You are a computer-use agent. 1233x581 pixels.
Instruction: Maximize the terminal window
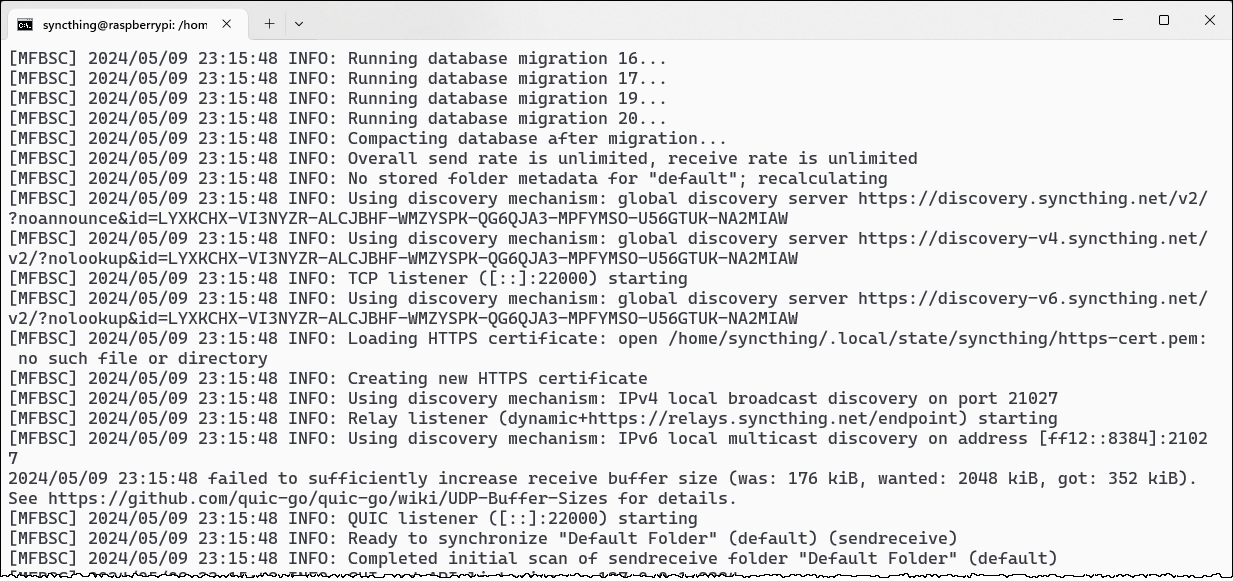click(x=1164, y=20)
